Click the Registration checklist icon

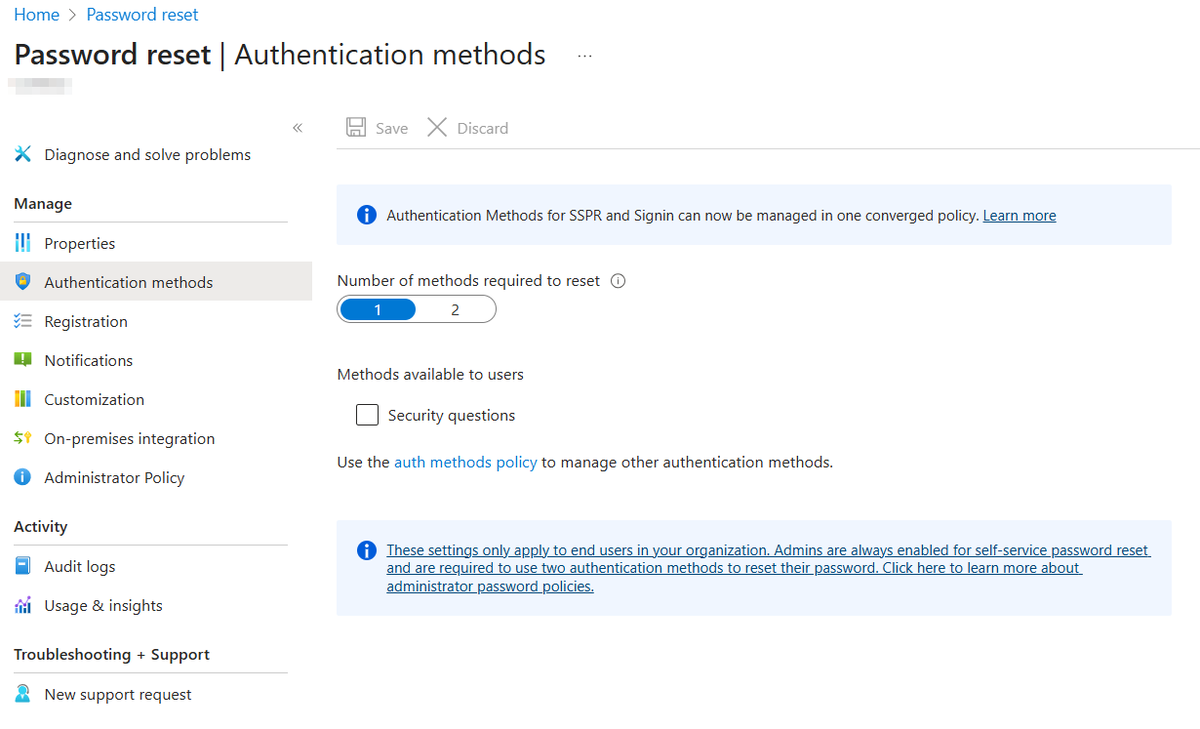tap(23, 321)
